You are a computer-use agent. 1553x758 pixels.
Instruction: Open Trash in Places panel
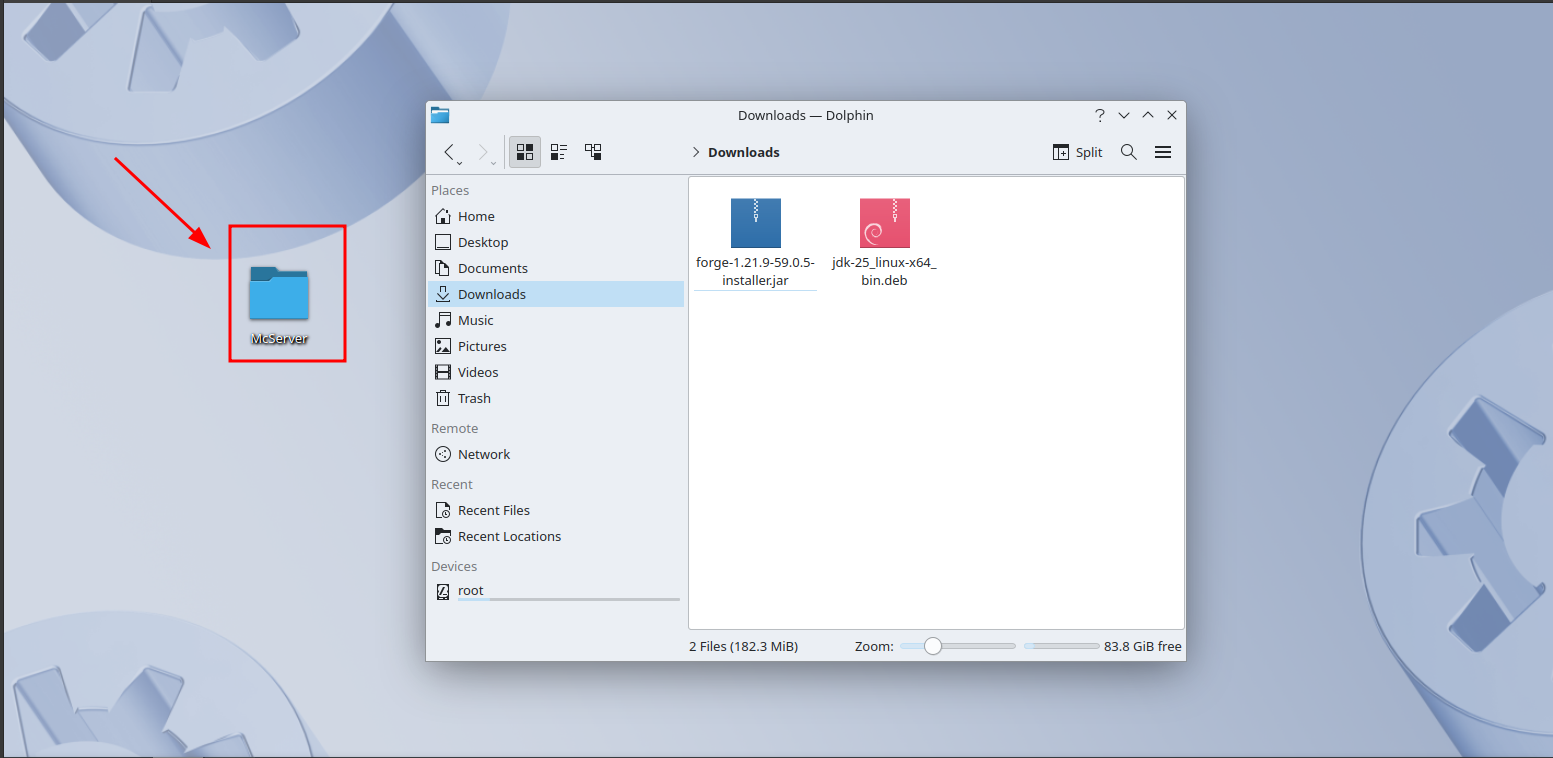point(474,398)
